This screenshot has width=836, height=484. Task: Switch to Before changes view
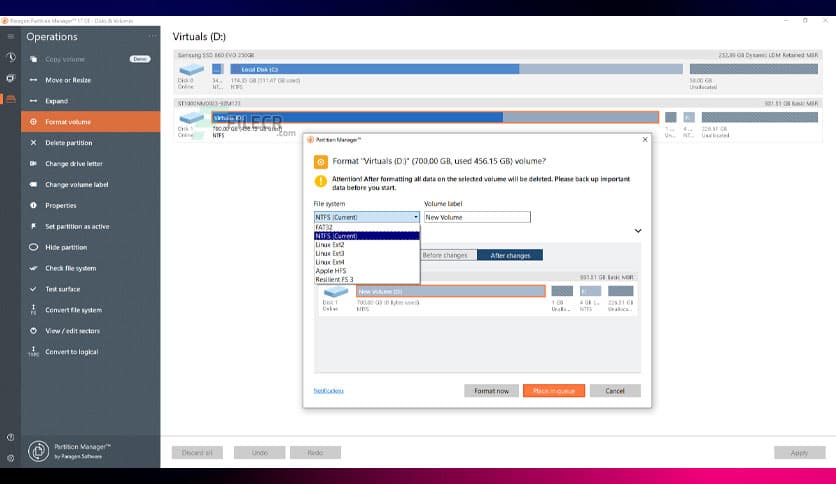point(445,255)
